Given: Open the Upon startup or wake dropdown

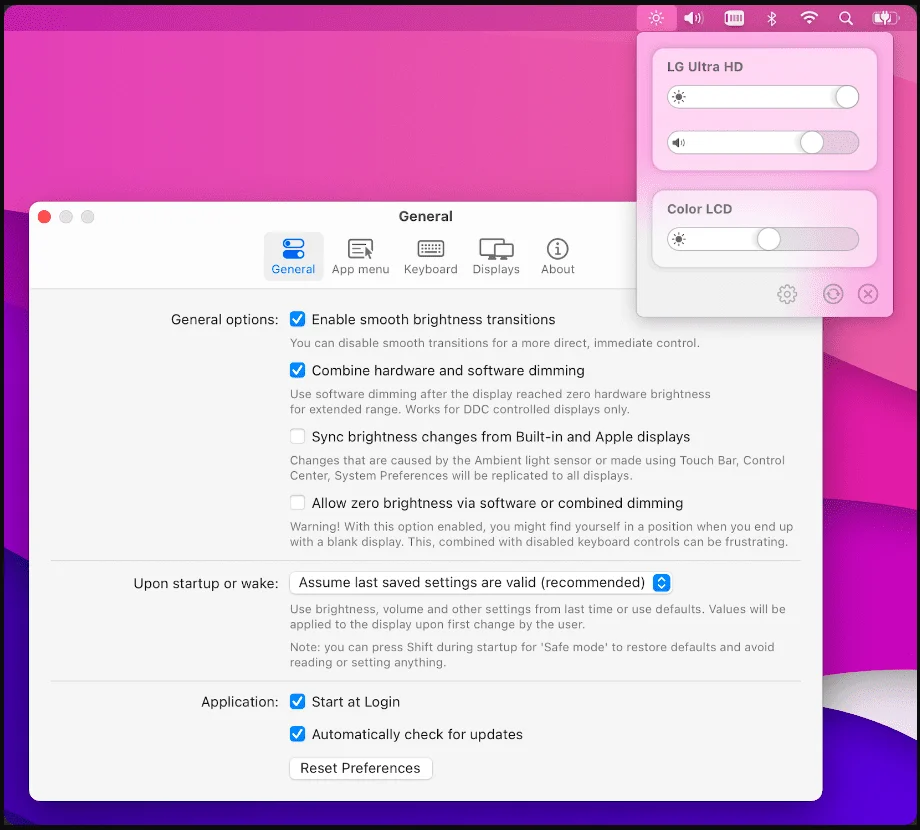Looking at the screenshot, I should (480, 582).
